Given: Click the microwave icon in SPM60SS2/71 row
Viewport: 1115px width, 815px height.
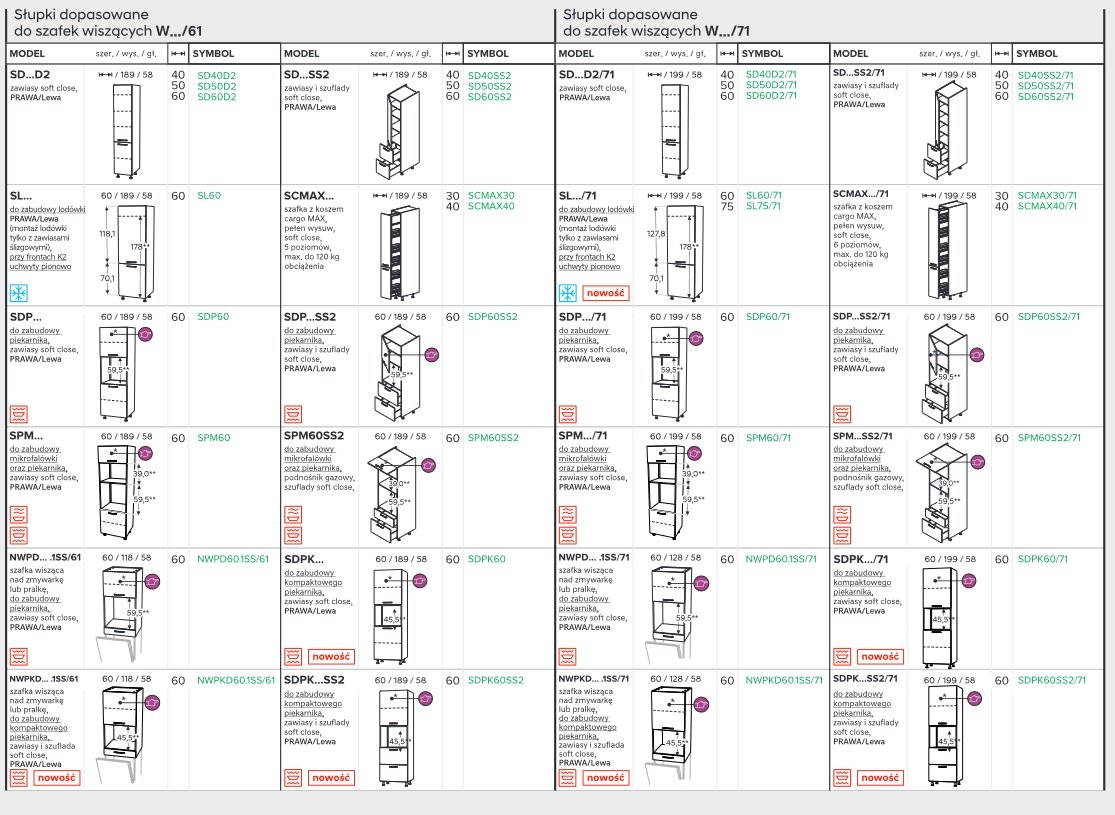Looking at the screenshot, I should coord(842,514).
